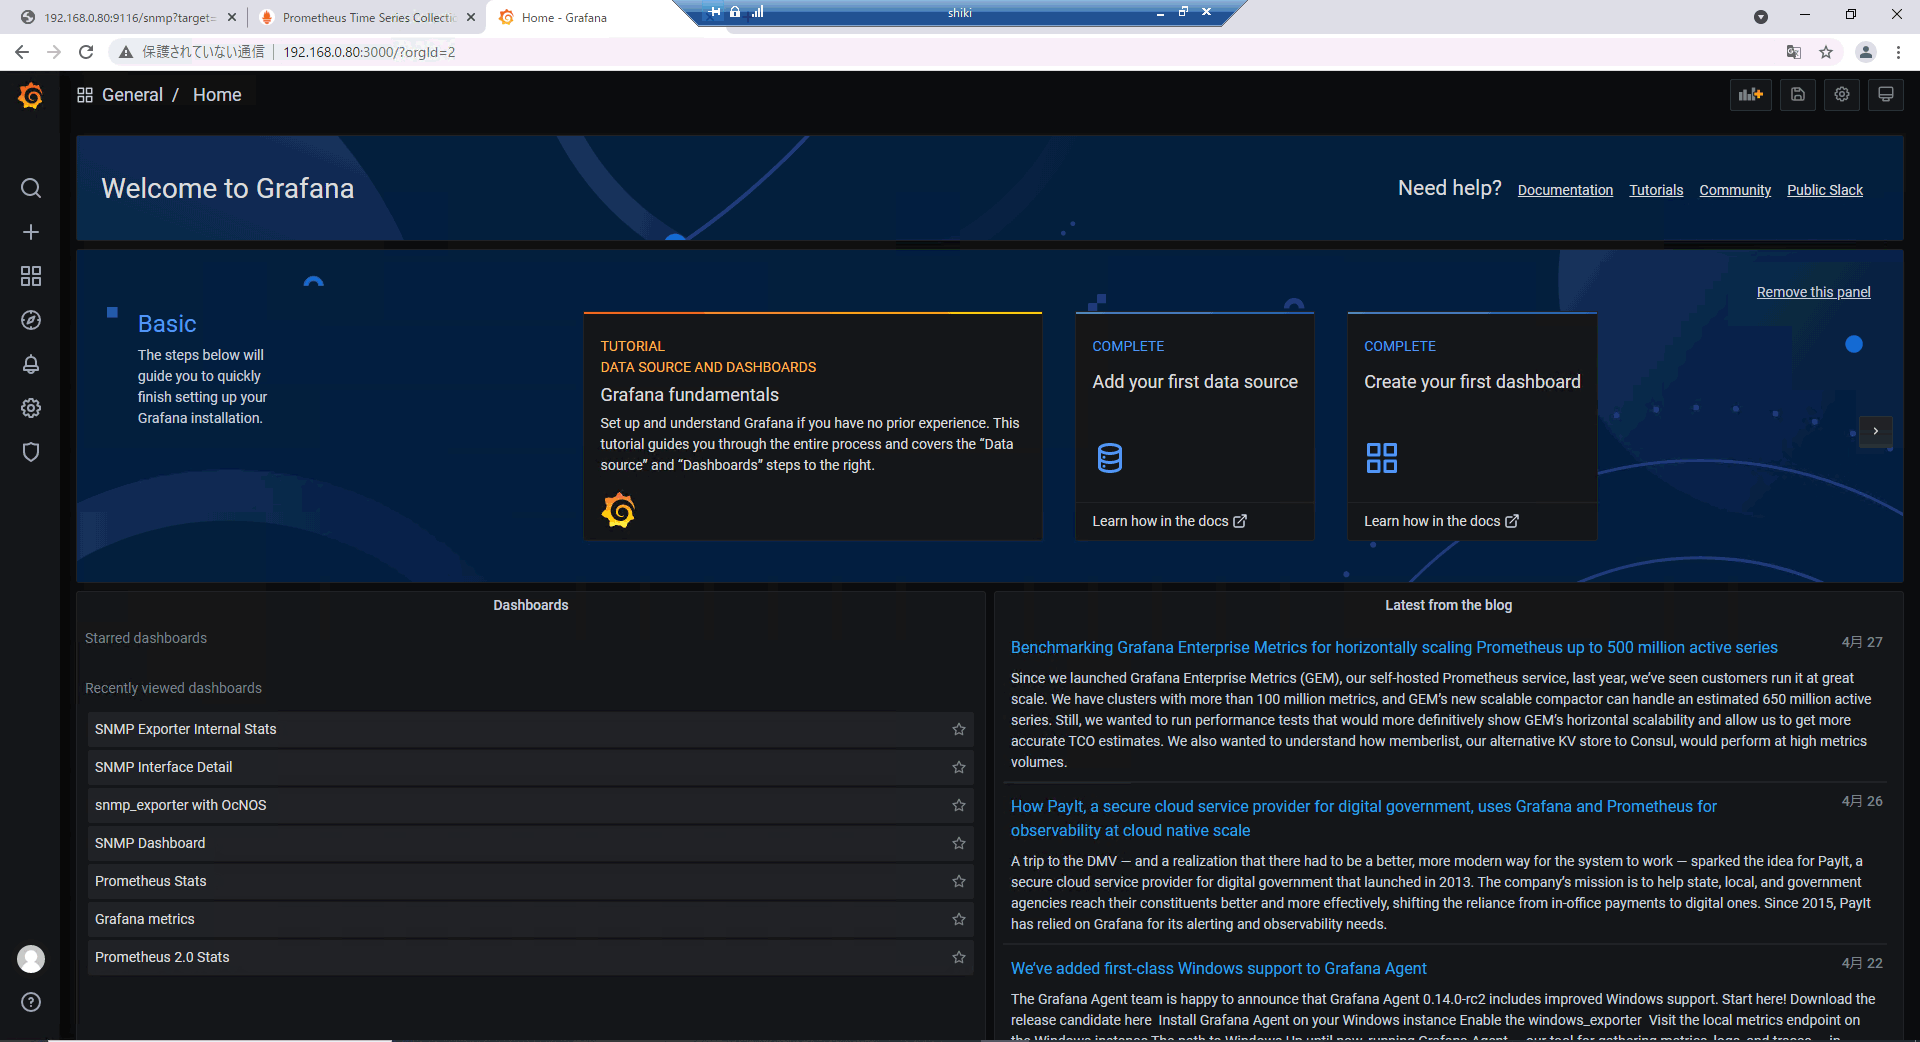The height and width of the screenshot is (1042, 1920).
Task: Star the Prometheus 2.0 Stats dashboard
Action: tap(959, 957)
